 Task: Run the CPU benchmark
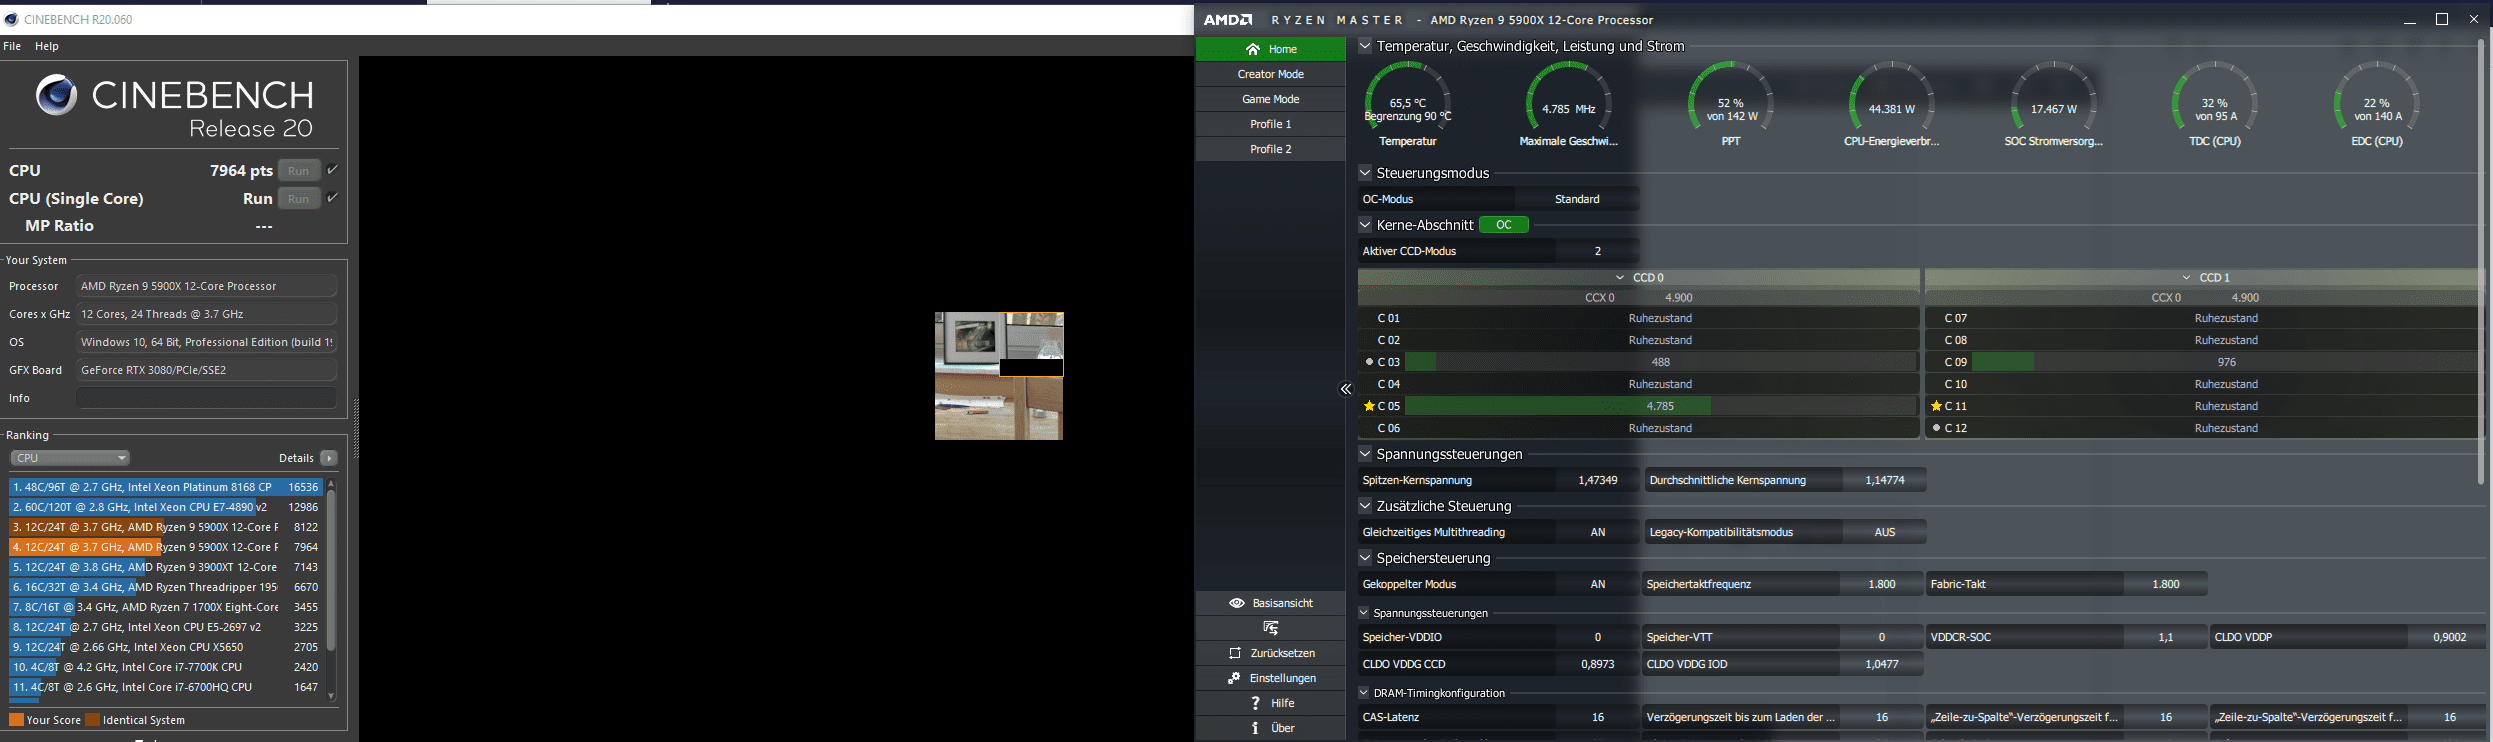[299, 170]
